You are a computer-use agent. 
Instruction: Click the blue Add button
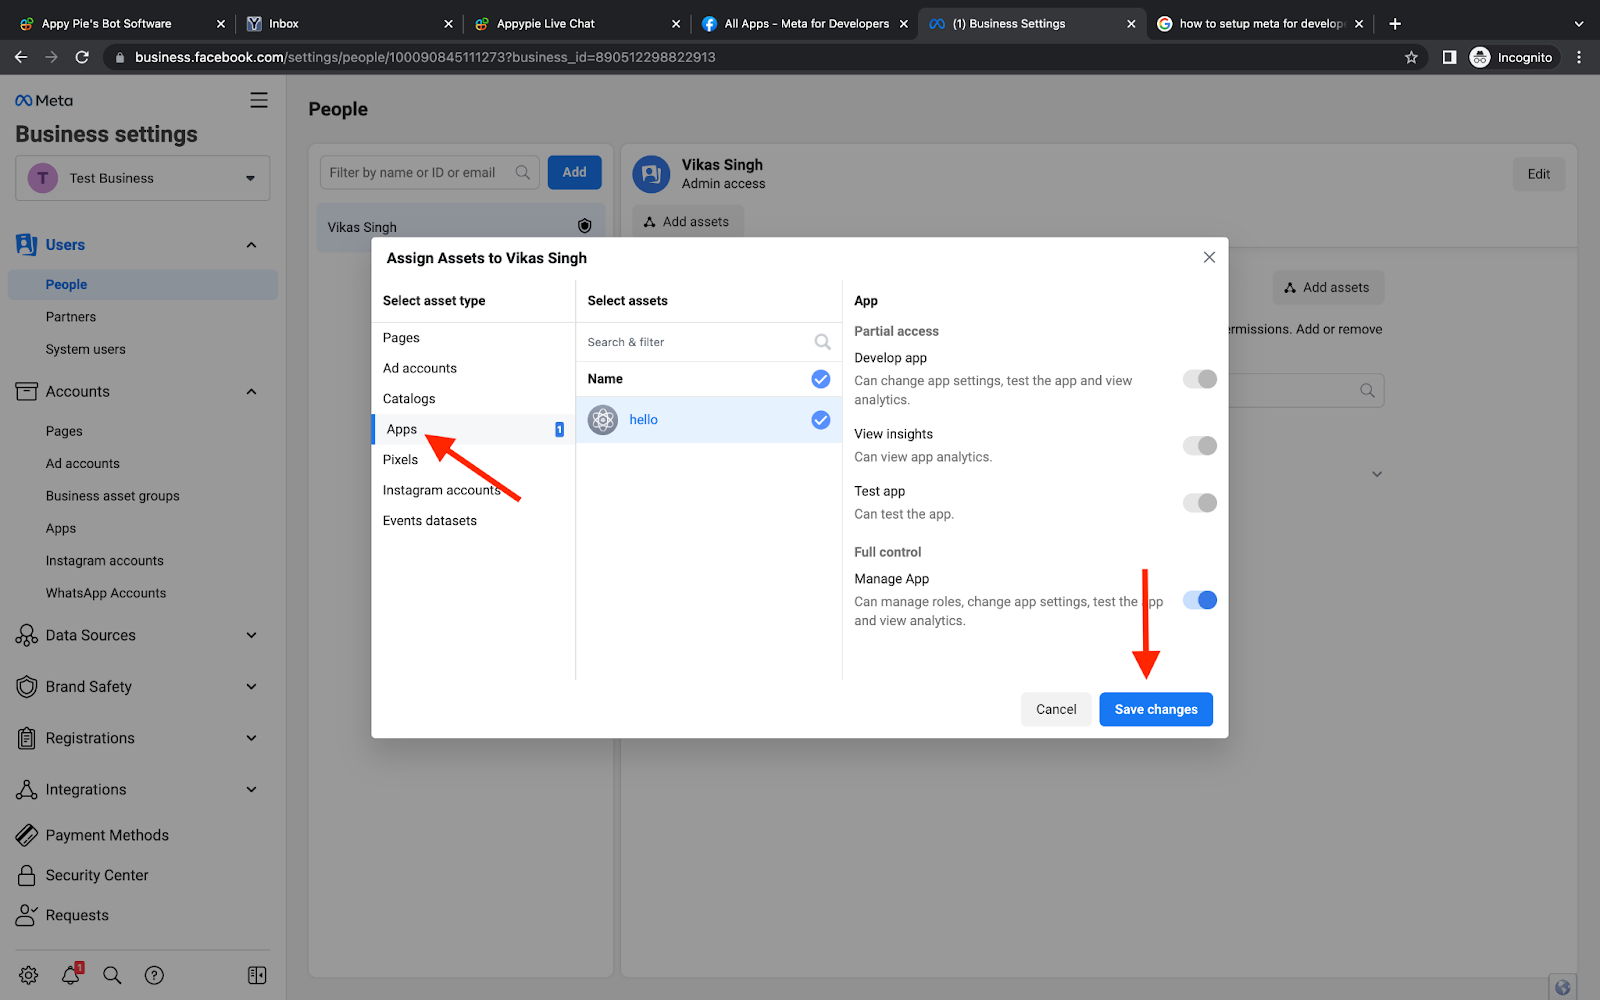(574, 172)
